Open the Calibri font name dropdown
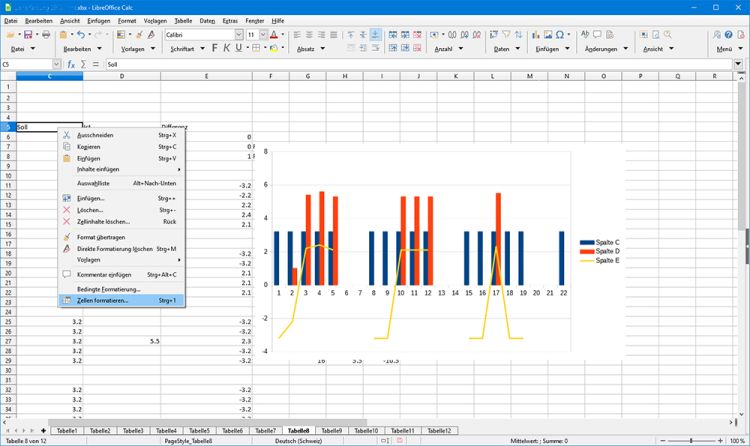 click(239, 34)
